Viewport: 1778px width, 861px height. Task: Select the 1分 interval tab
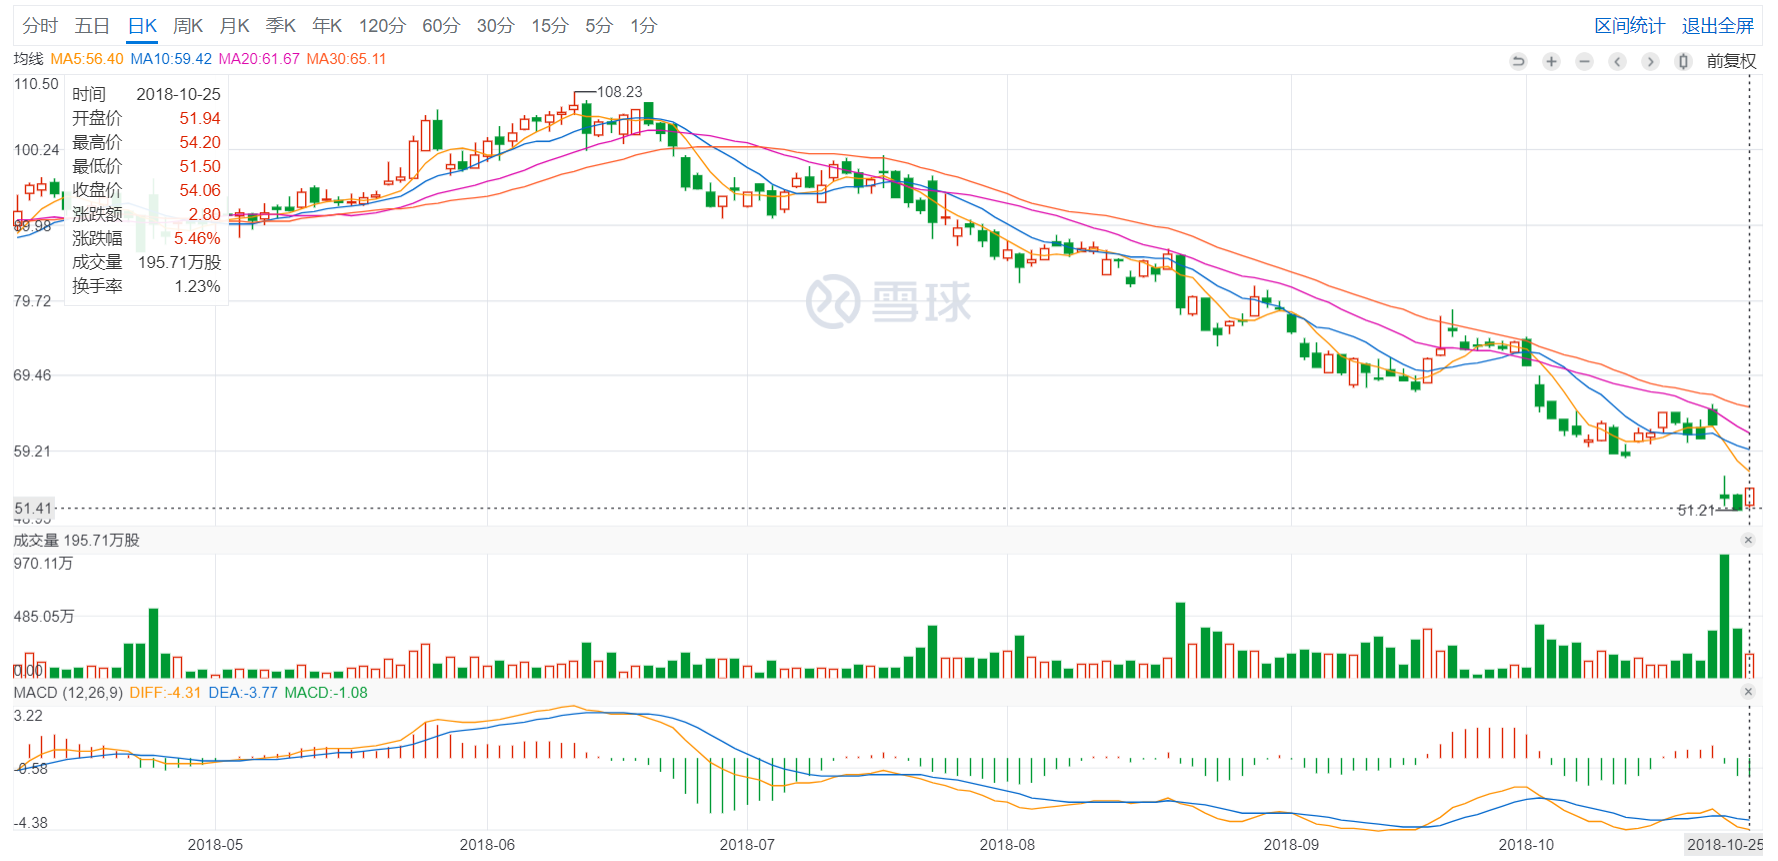(643, 26)
